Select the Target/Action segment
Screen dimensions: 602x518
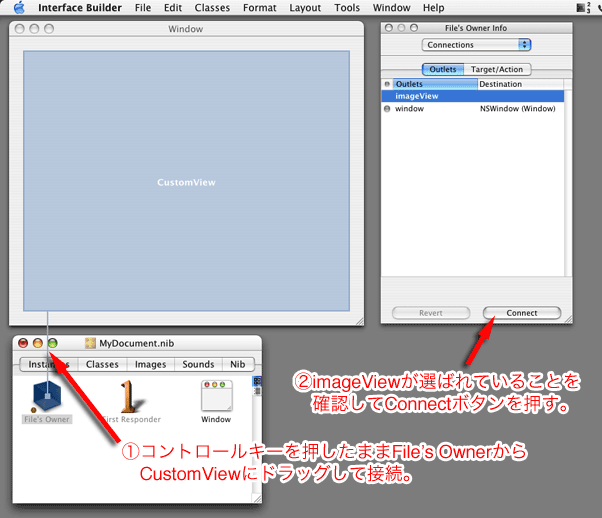click(x=499, y=69)
